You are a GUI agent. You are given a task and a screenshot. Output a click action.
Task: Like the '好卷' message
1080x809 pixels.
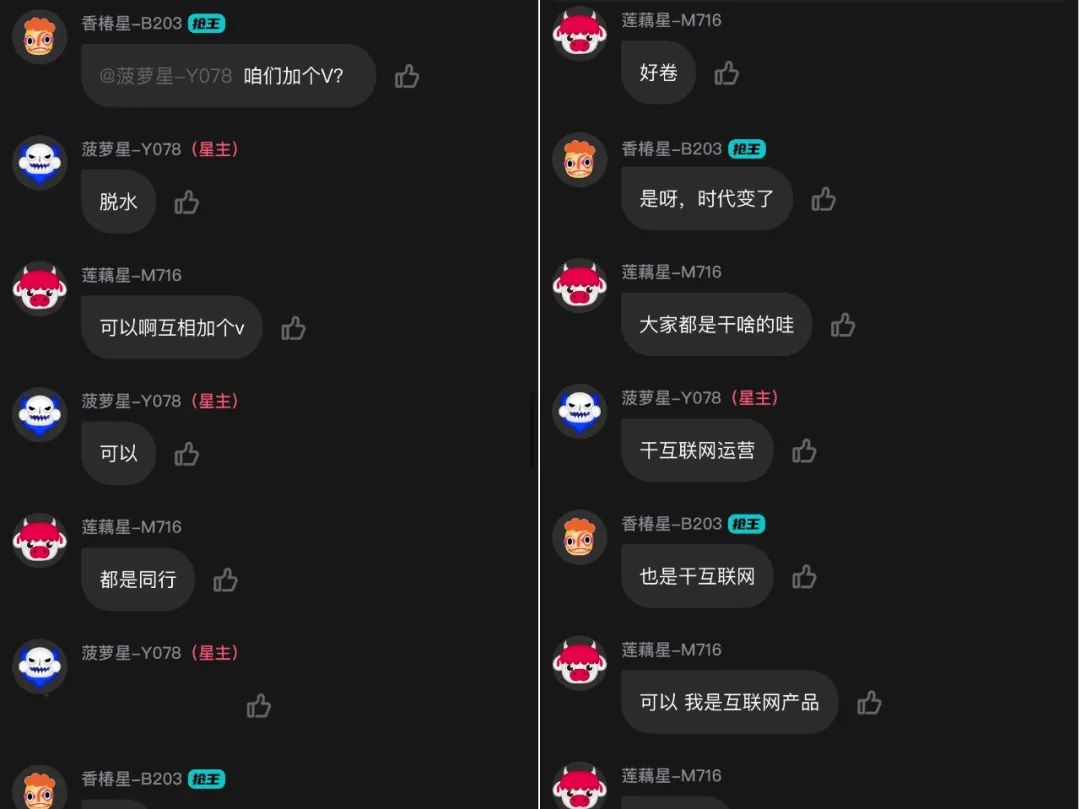click(x=727, y=73)
